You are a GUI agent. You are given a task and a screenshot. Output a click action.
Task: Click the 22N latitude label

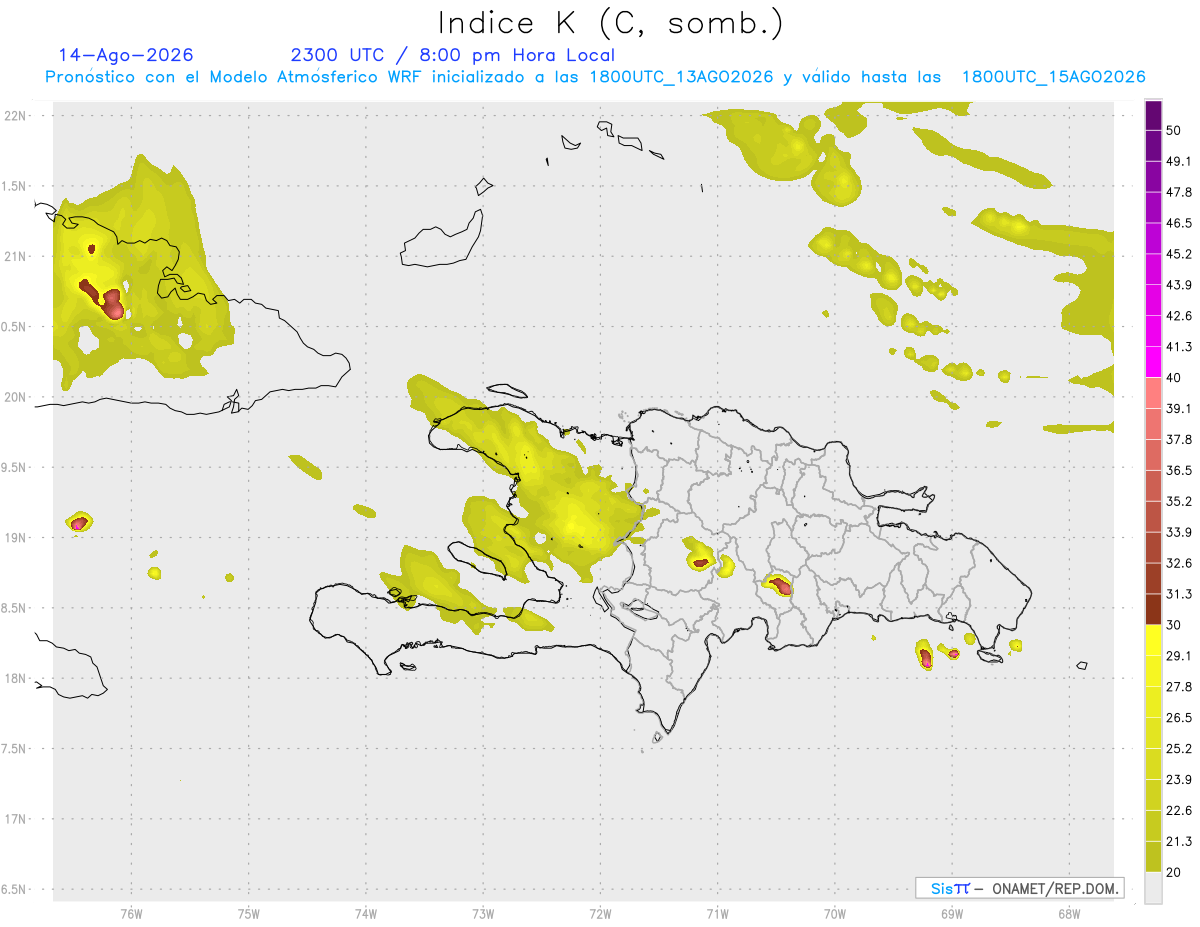(x=16, y=115)
